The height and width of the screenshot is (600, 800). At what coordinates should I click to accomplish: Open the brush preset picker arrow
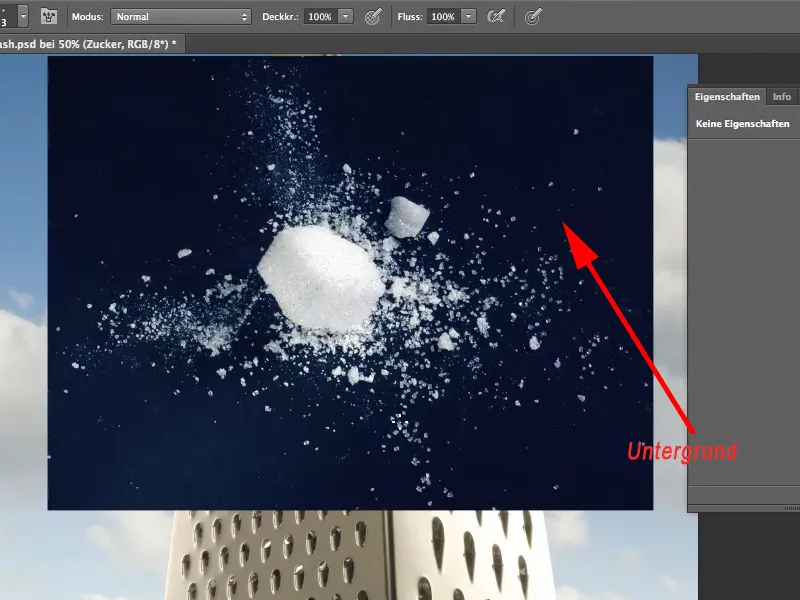[23, 16]
